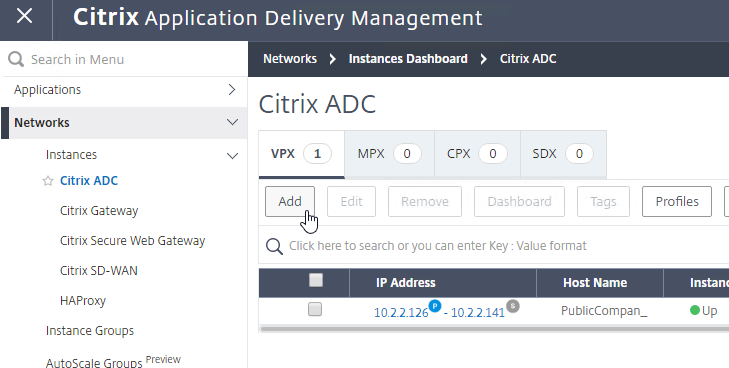The height and width of the screenshot is (368, 729).
Task: Expand the Applications menu section
Action: tap(232, 90)
